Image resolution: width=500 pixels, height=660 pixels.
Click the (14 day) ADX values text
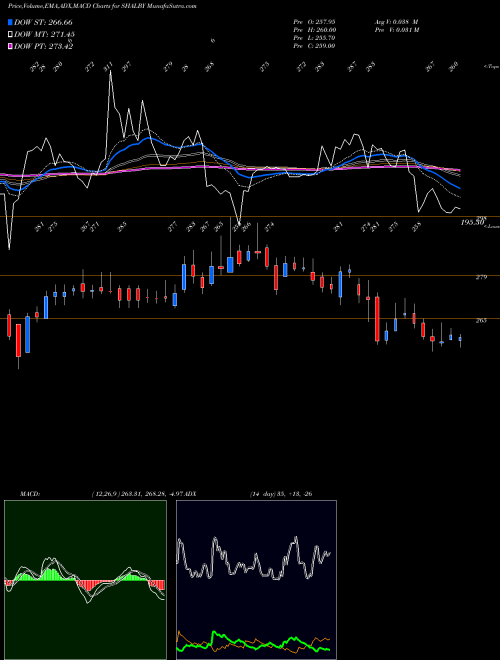(281, 494)
